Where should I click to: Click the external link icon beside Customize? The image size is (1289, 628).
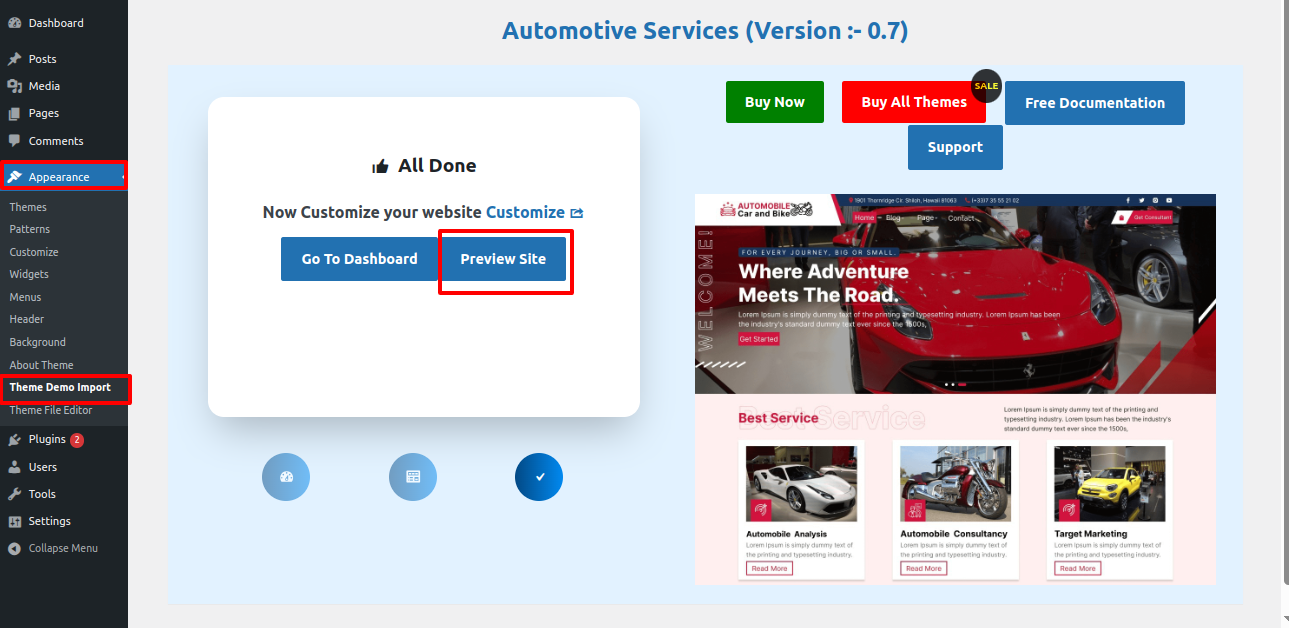(x=577, y=213)
